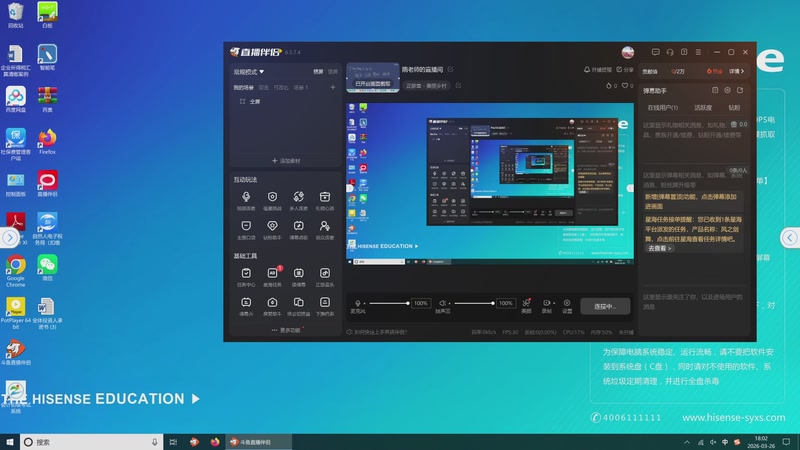Click speaker 100% value field
Screen dimensions: 800x450
click(x=506, y=303)
